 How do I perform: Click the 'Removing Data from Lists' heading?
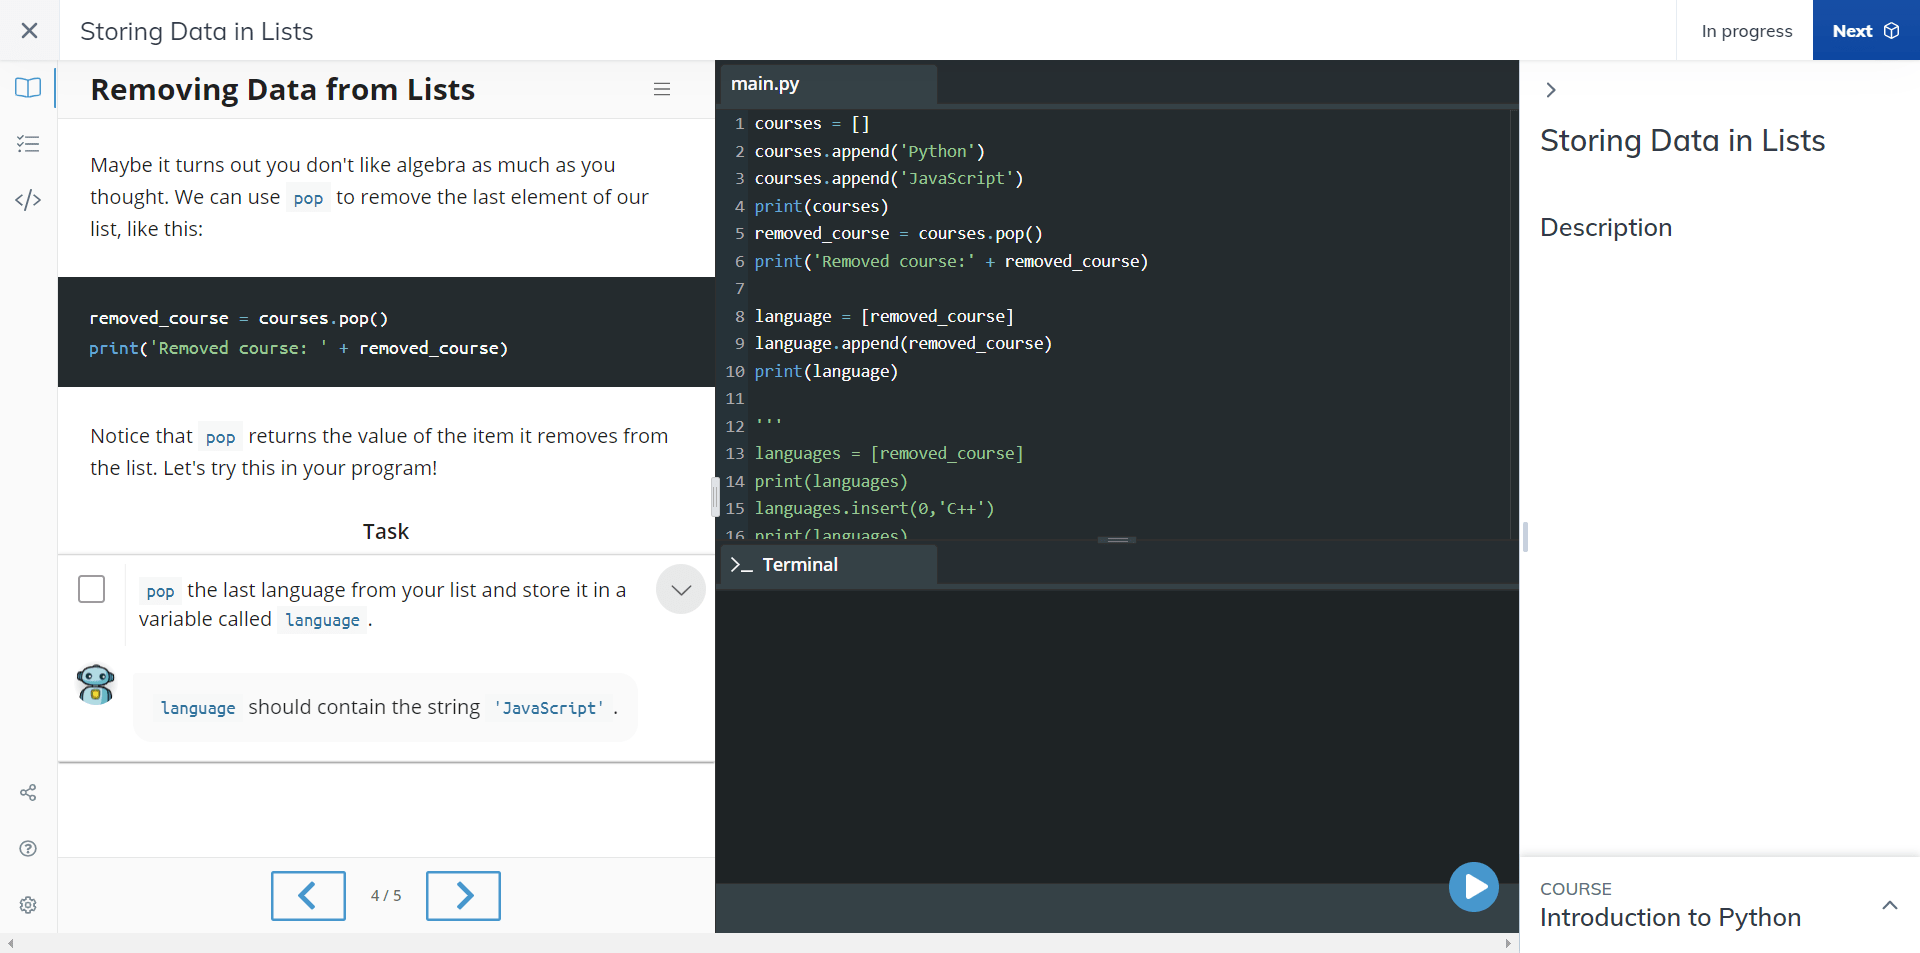(283, 90)
